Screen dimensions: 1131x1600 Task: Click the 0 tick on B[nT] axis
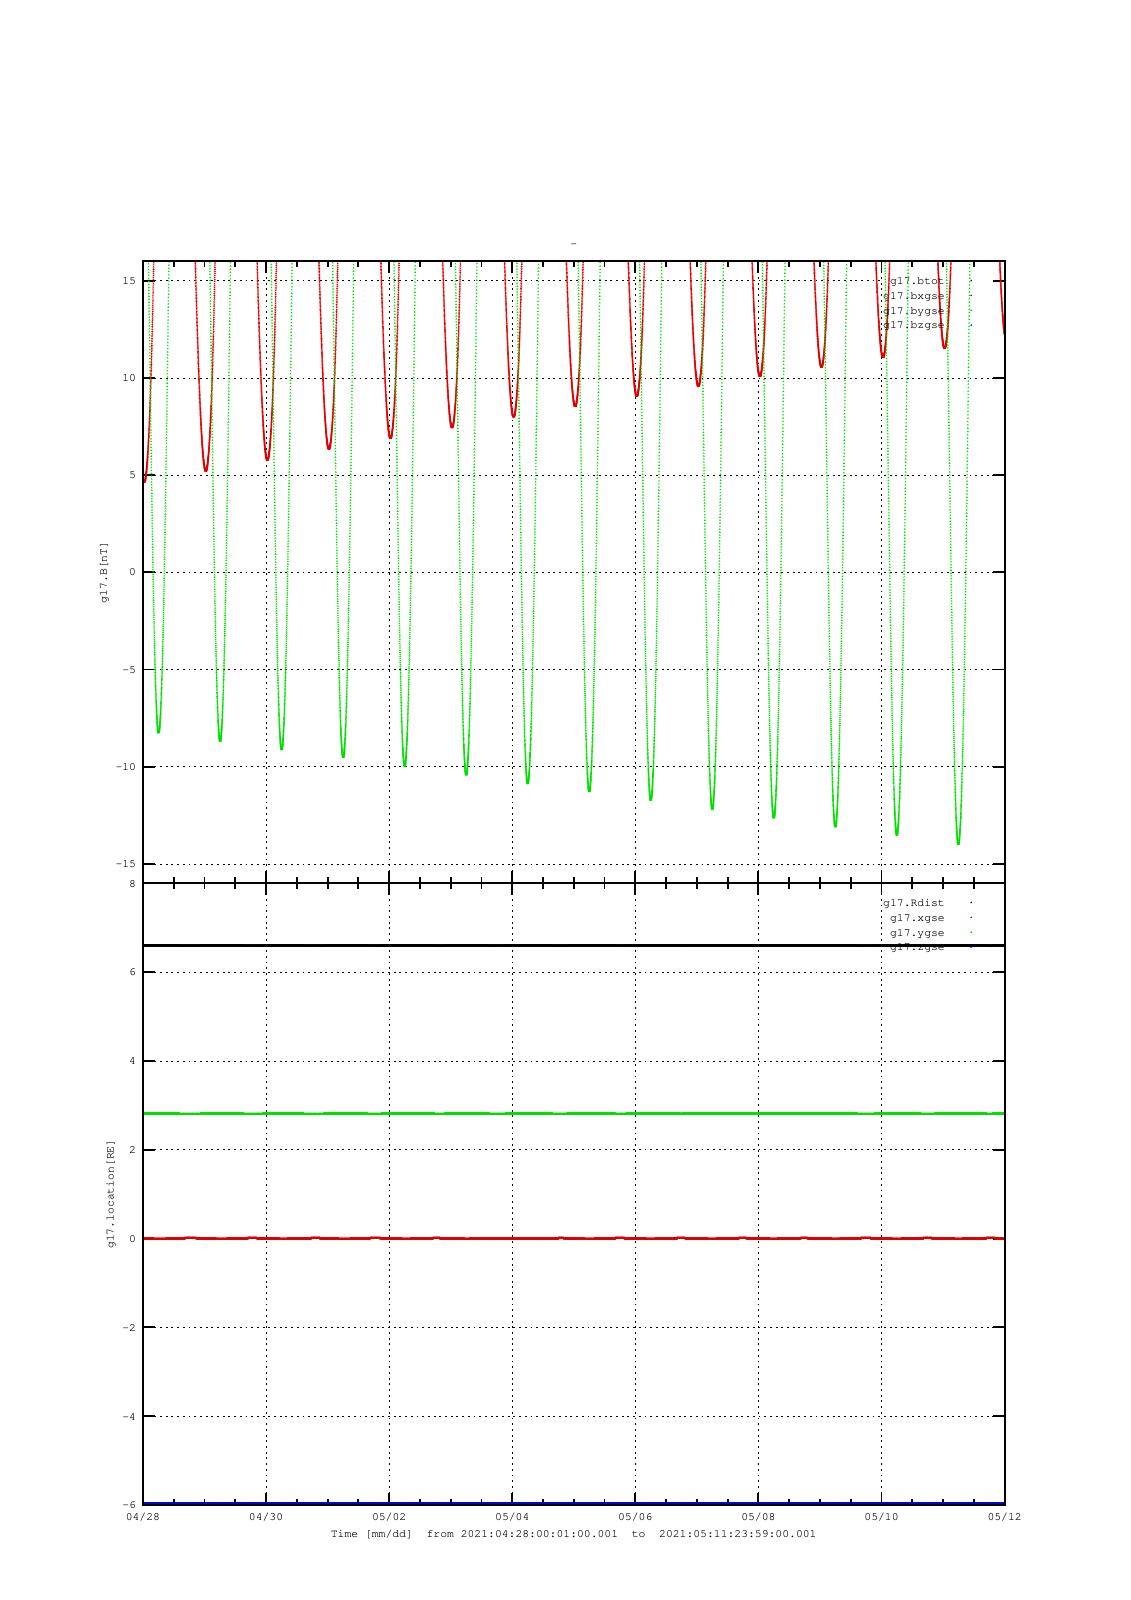coord(132,572)
